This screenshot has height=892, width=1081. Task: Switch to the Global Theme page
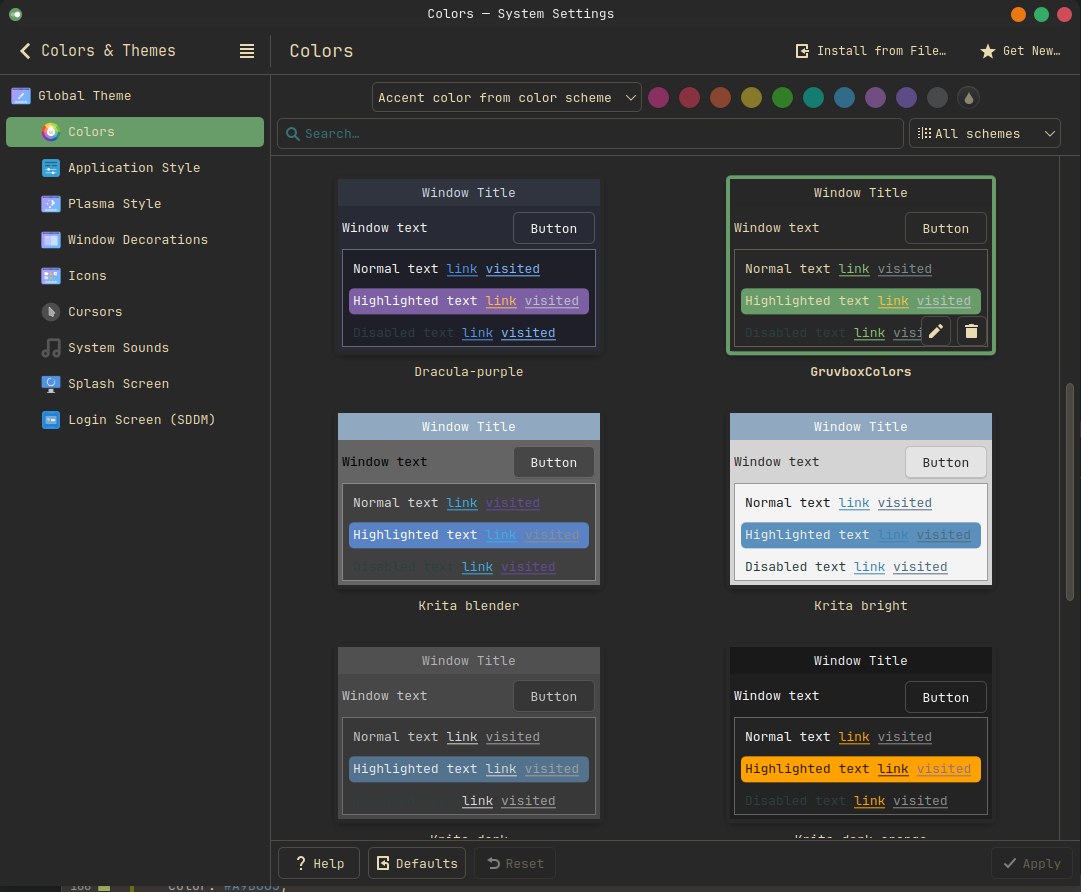pyautogui.click(x=85, y=95)
